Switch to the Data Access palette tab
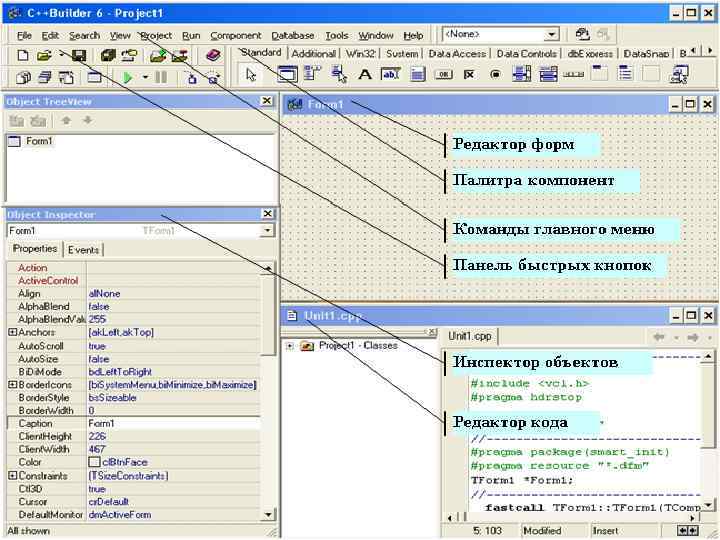 457,54
